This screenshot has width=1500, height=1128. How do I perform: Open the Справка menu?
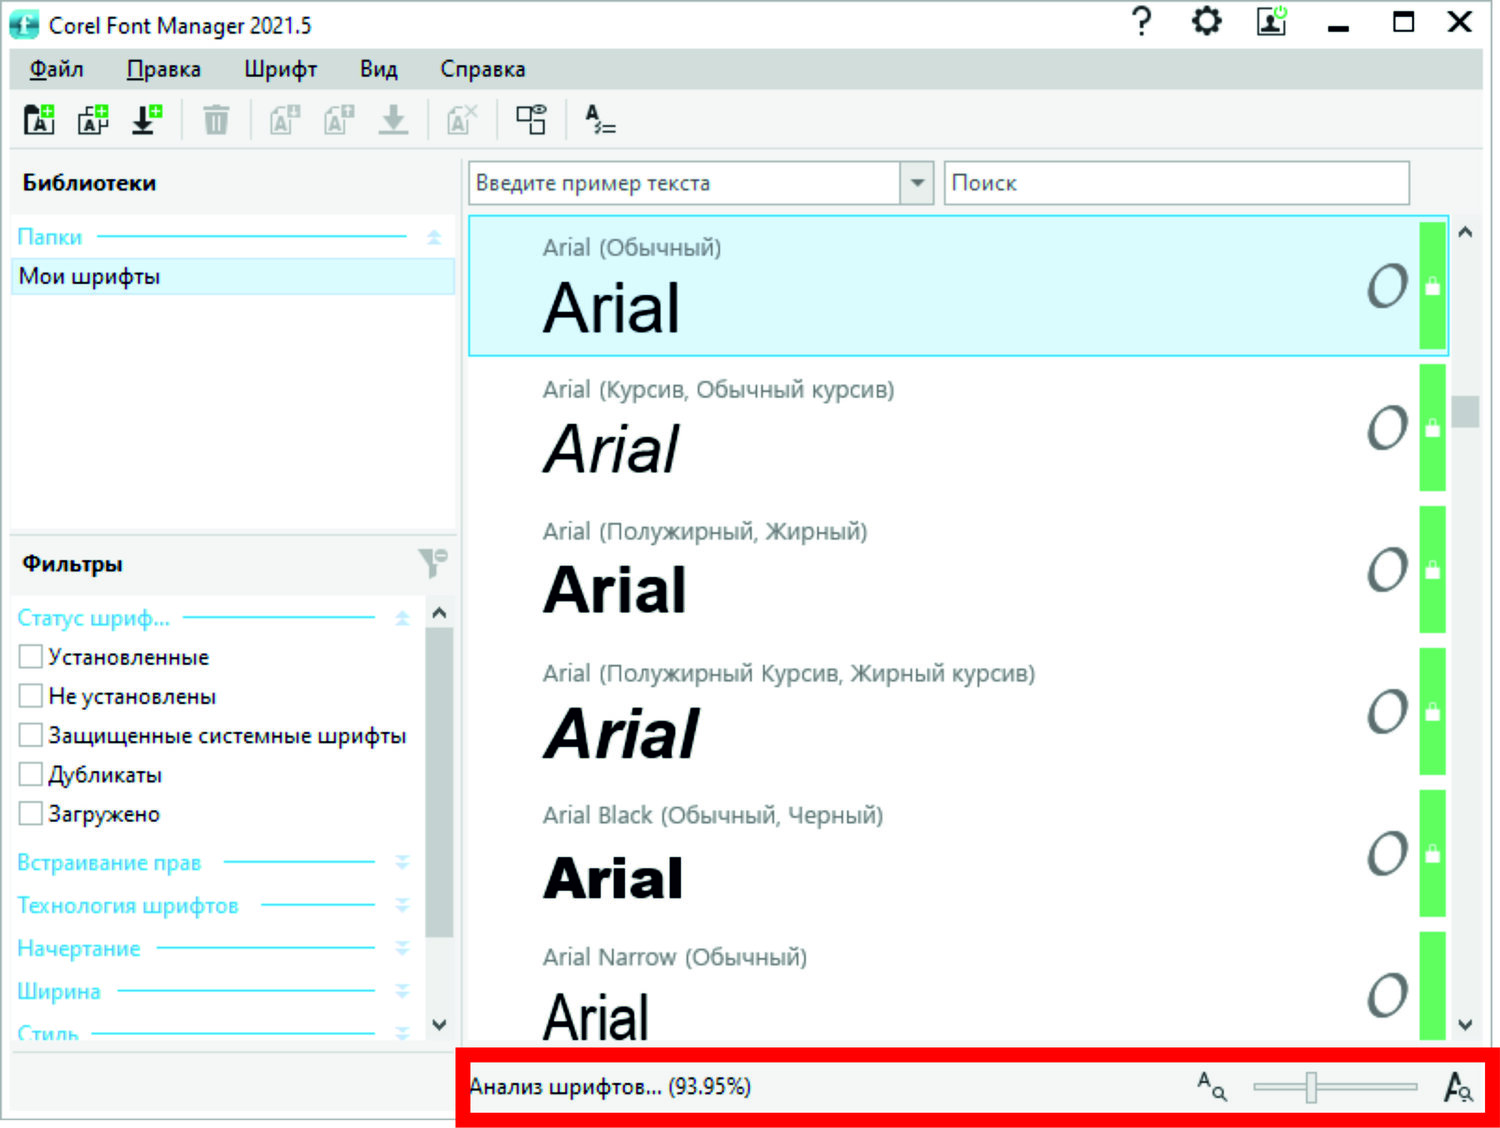482,69
